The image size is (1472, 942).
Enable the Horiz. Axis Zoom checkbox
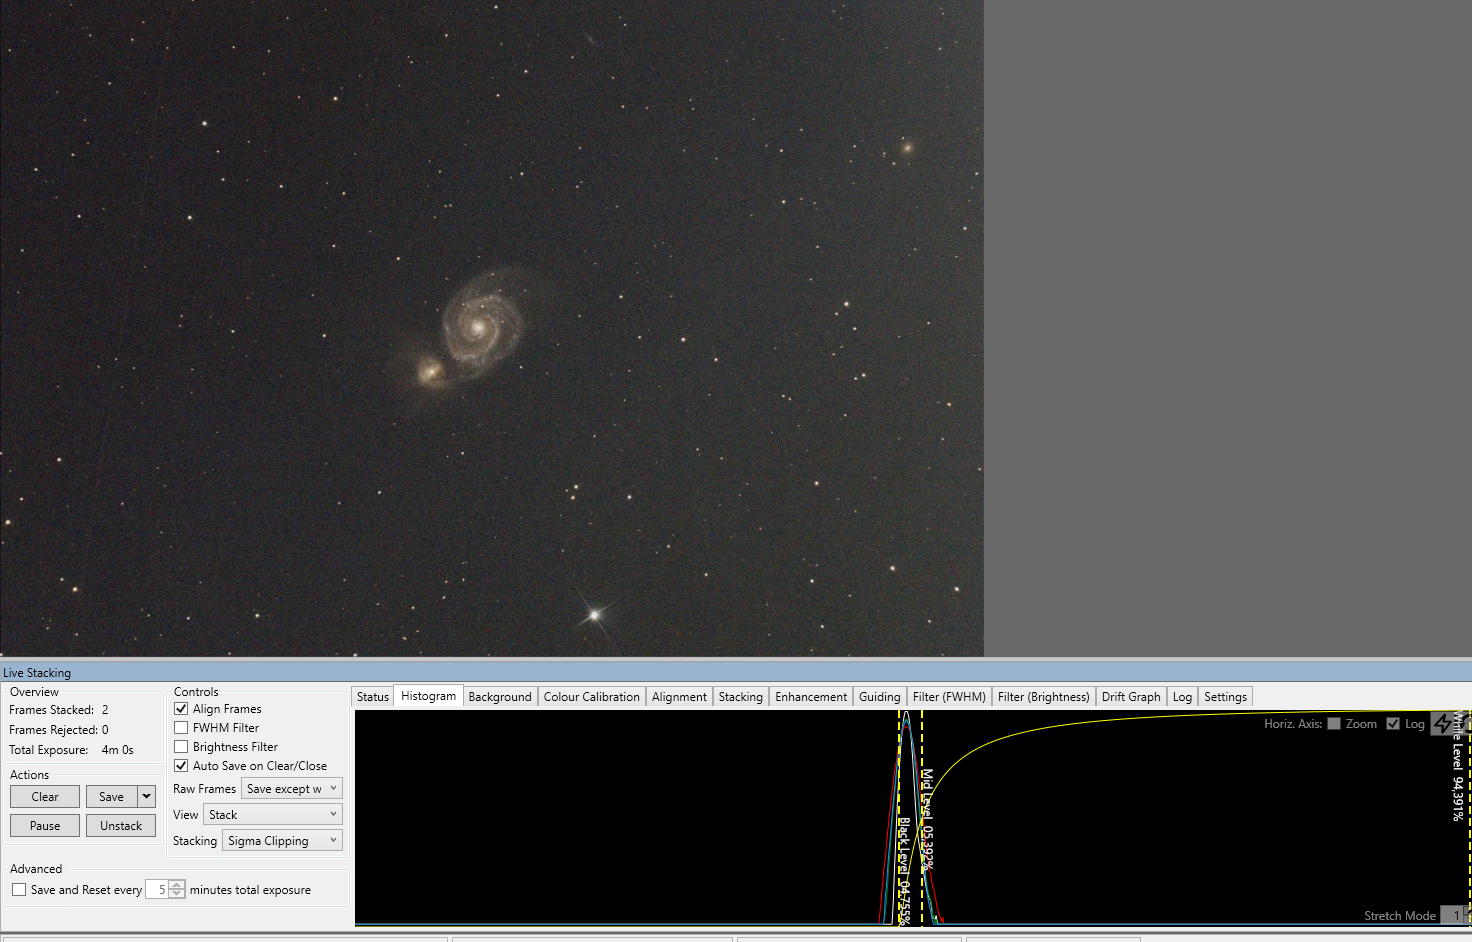pos(1334,724)
